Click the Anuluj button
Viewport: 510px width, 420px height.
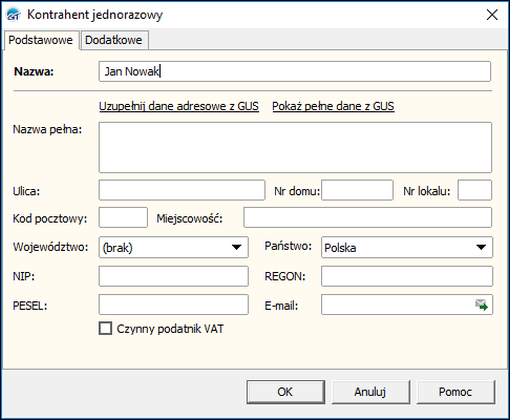click(x=370, y=392)
